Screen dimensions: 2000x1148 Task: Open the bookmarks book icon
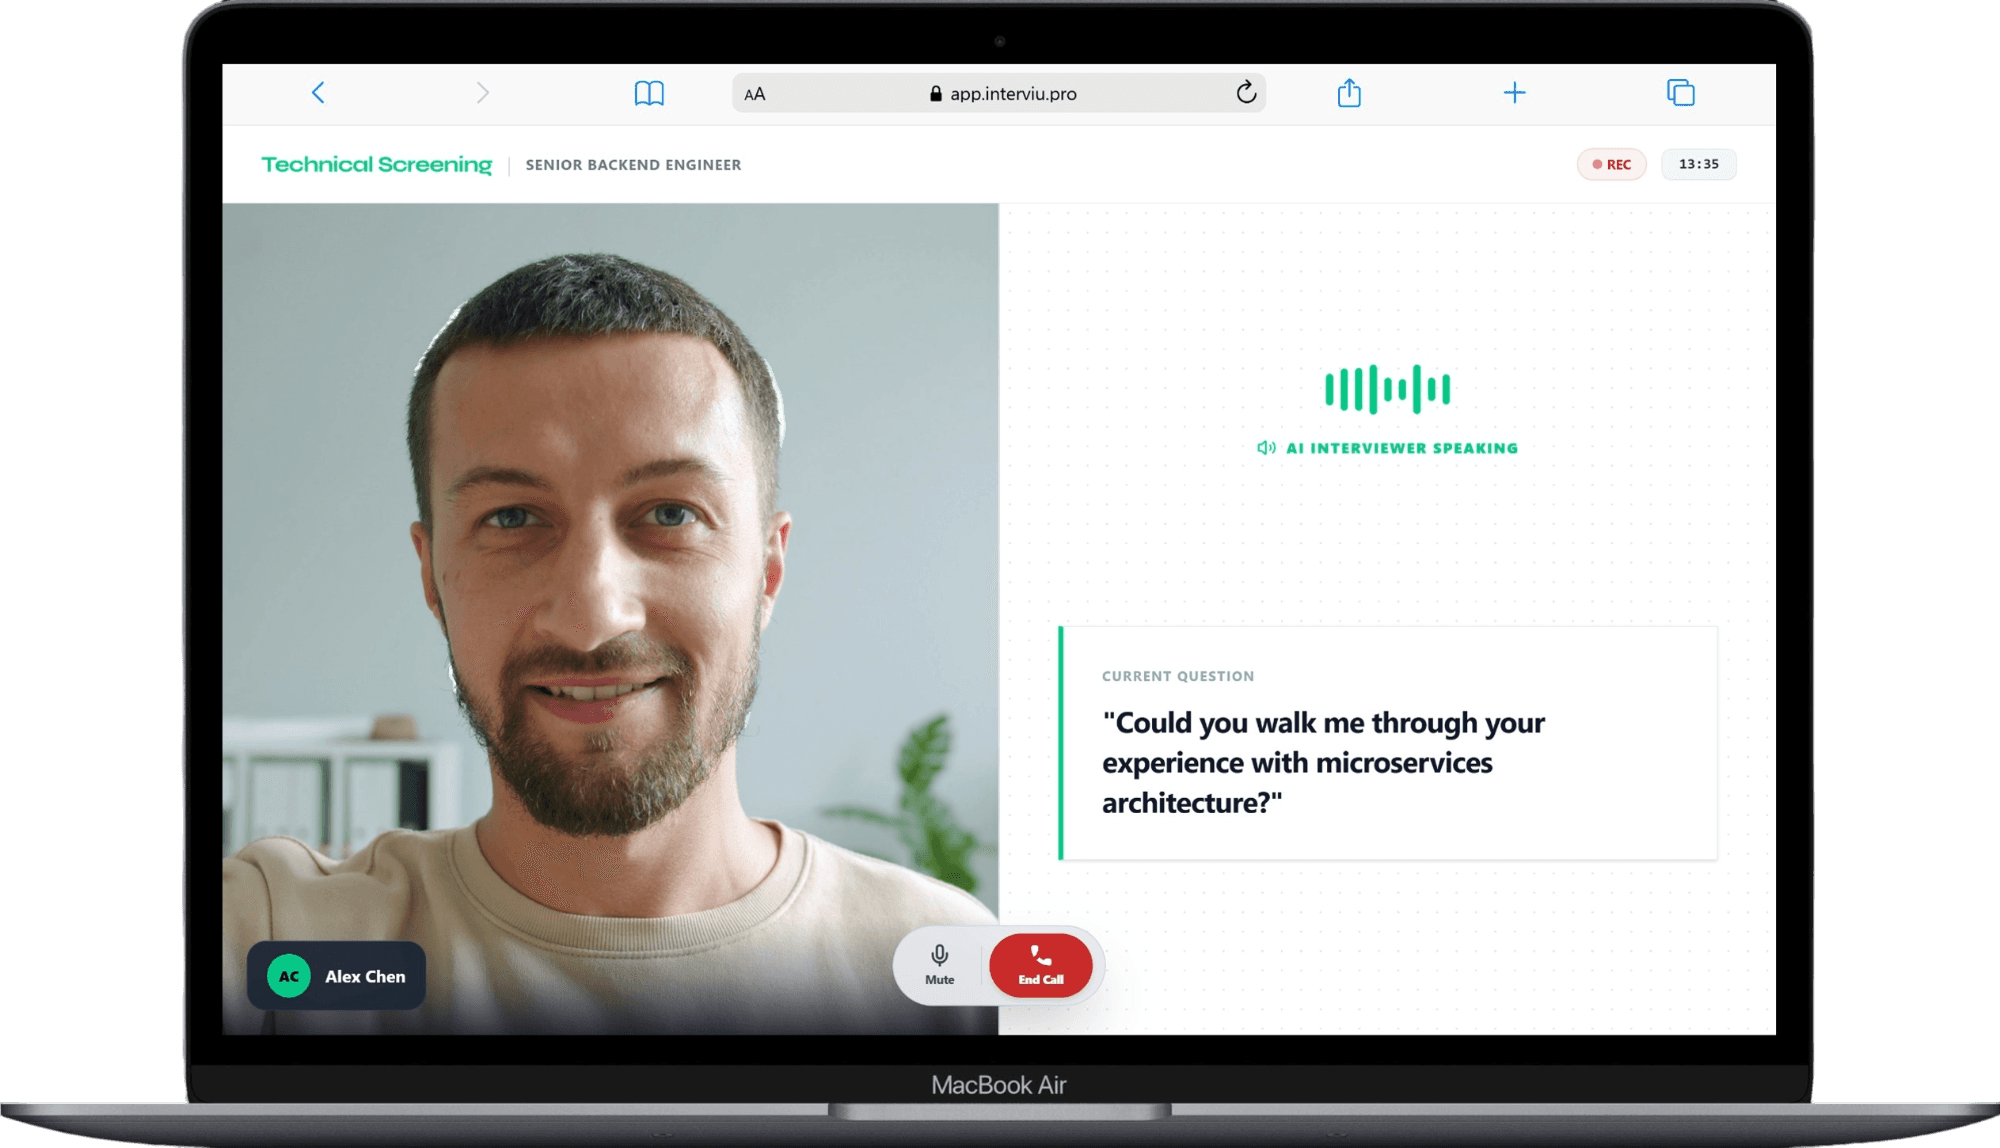(x=649, y=93)
